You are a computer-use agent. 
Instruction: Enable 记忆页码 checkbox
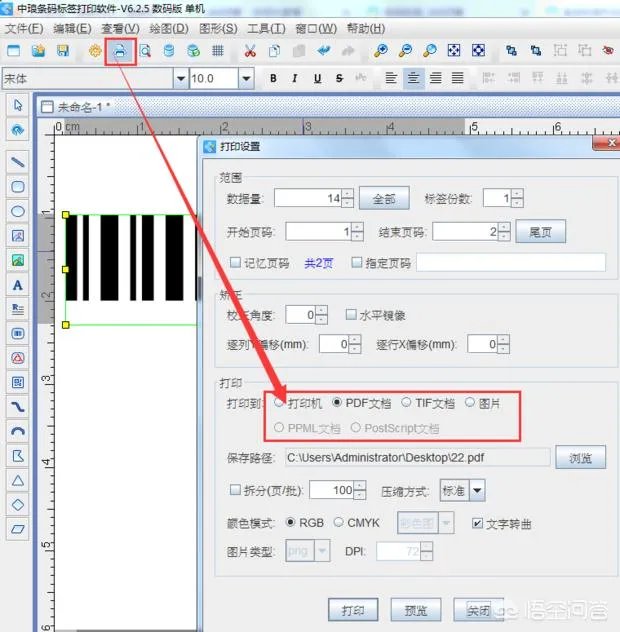[x=235, y=263]
